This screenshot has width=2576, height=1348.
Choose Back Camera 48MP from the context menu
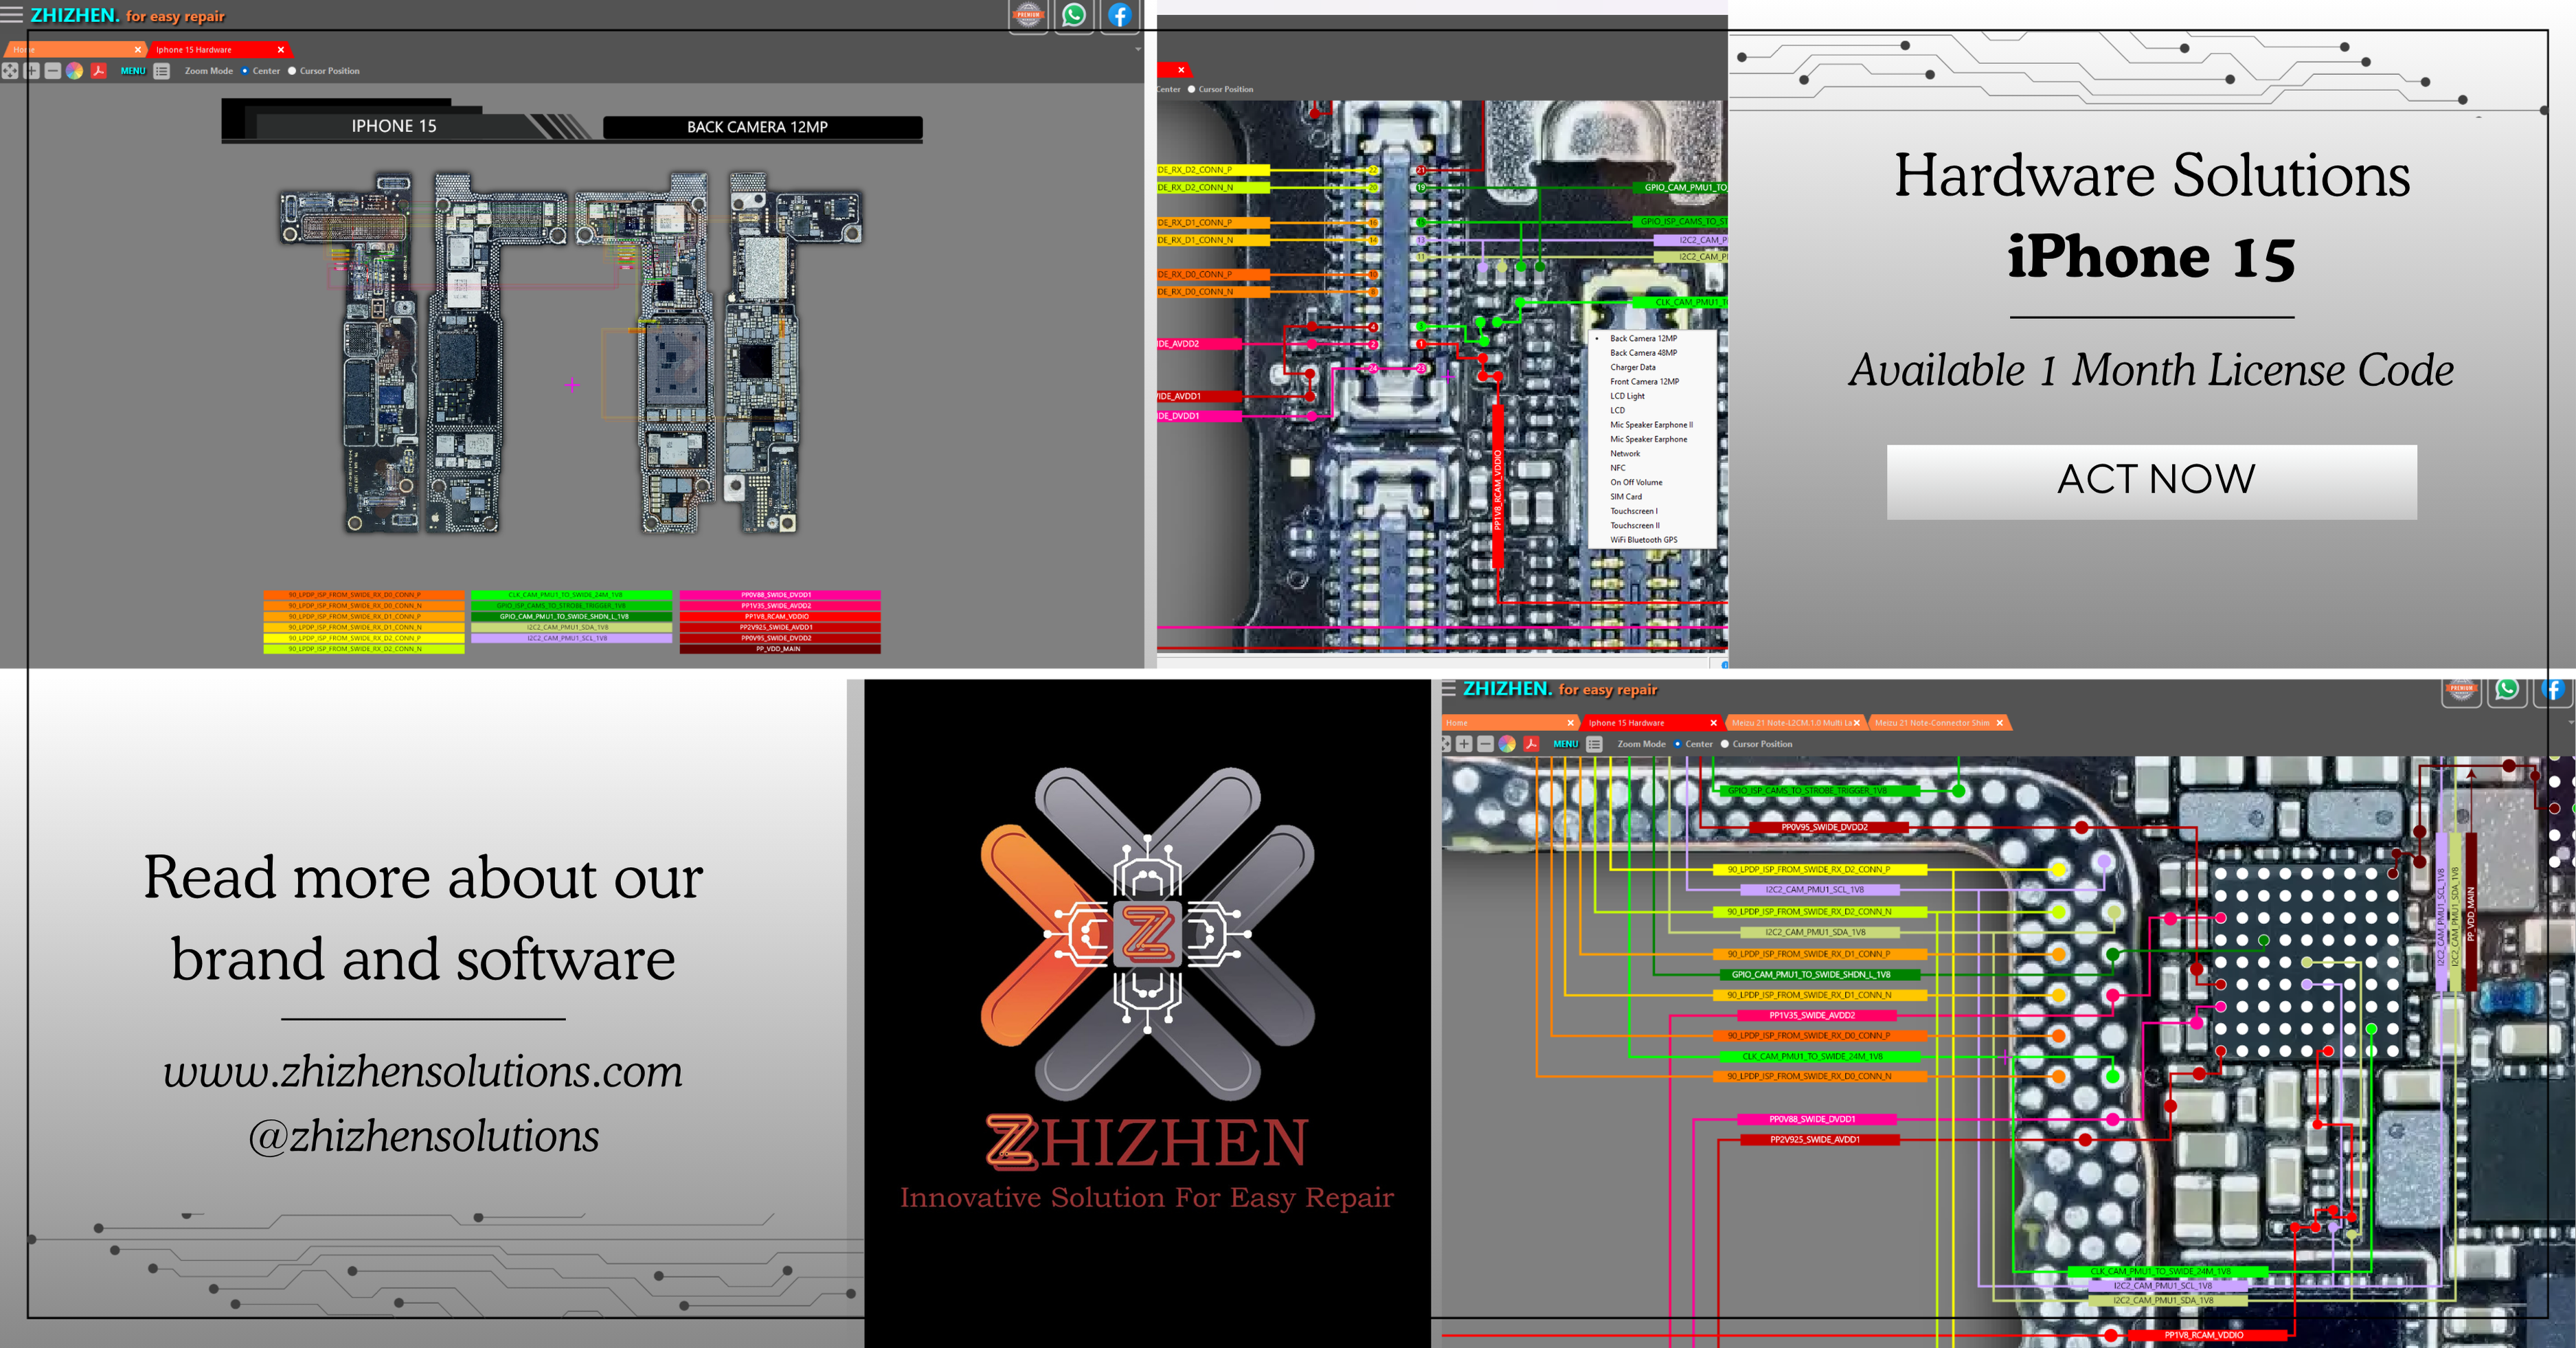pyautogui.click(x=1643, y=353)
